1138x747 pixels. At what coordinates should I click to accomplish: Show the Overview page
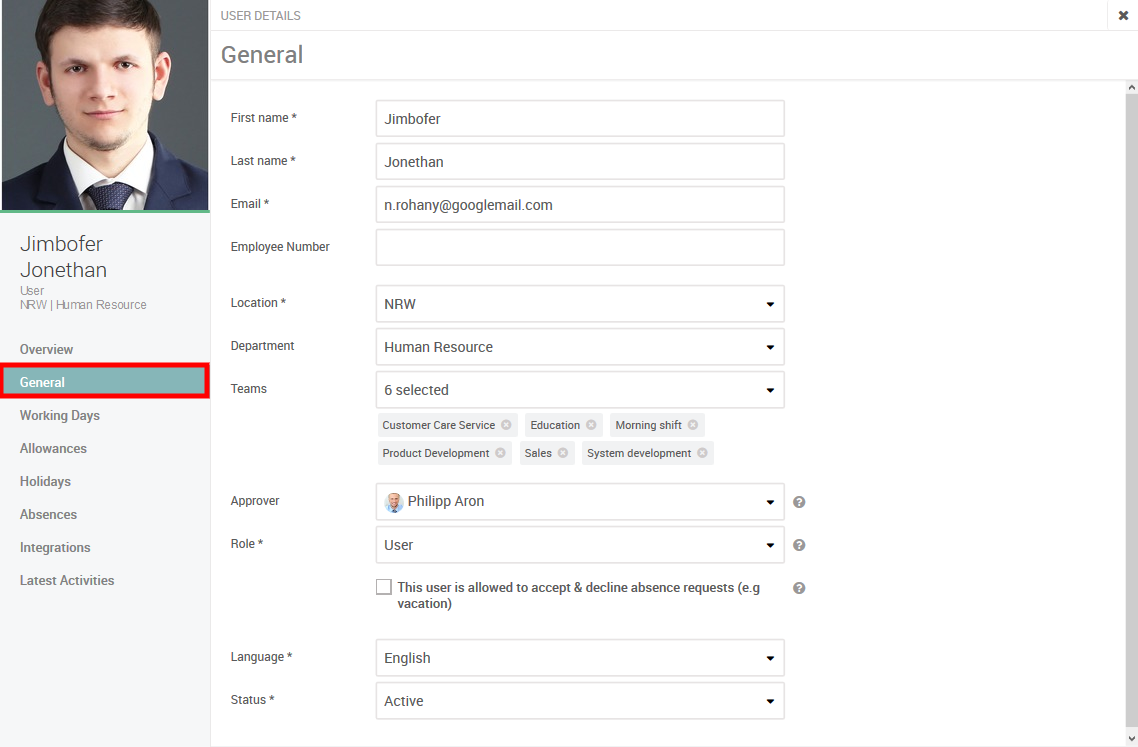click(x=46, y=349)
